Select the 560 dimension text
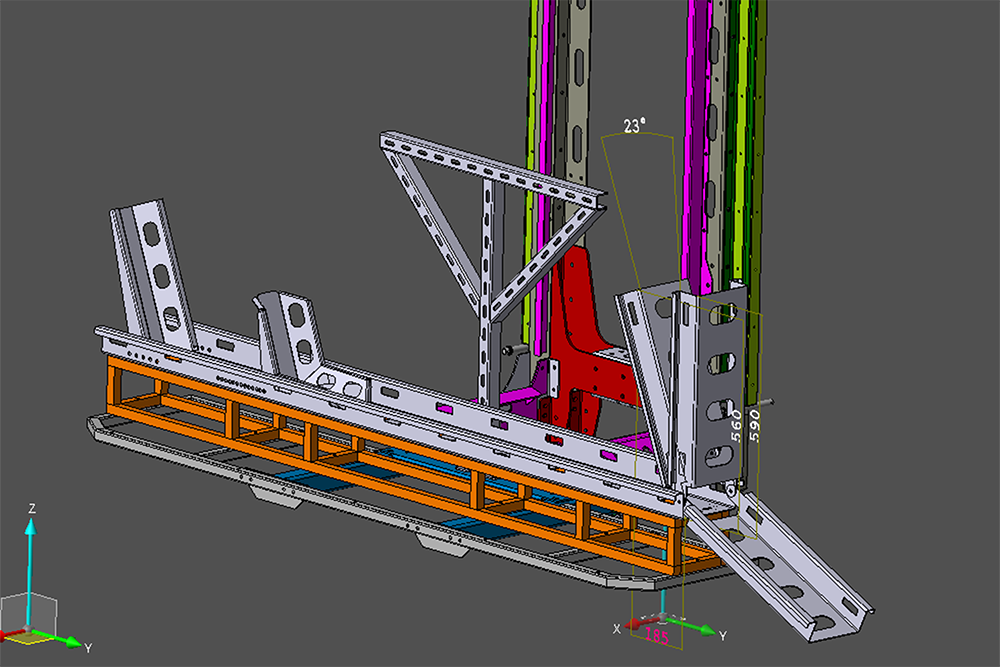The width and height of the screenshot is (1000, 667). (x=735, y=425)
